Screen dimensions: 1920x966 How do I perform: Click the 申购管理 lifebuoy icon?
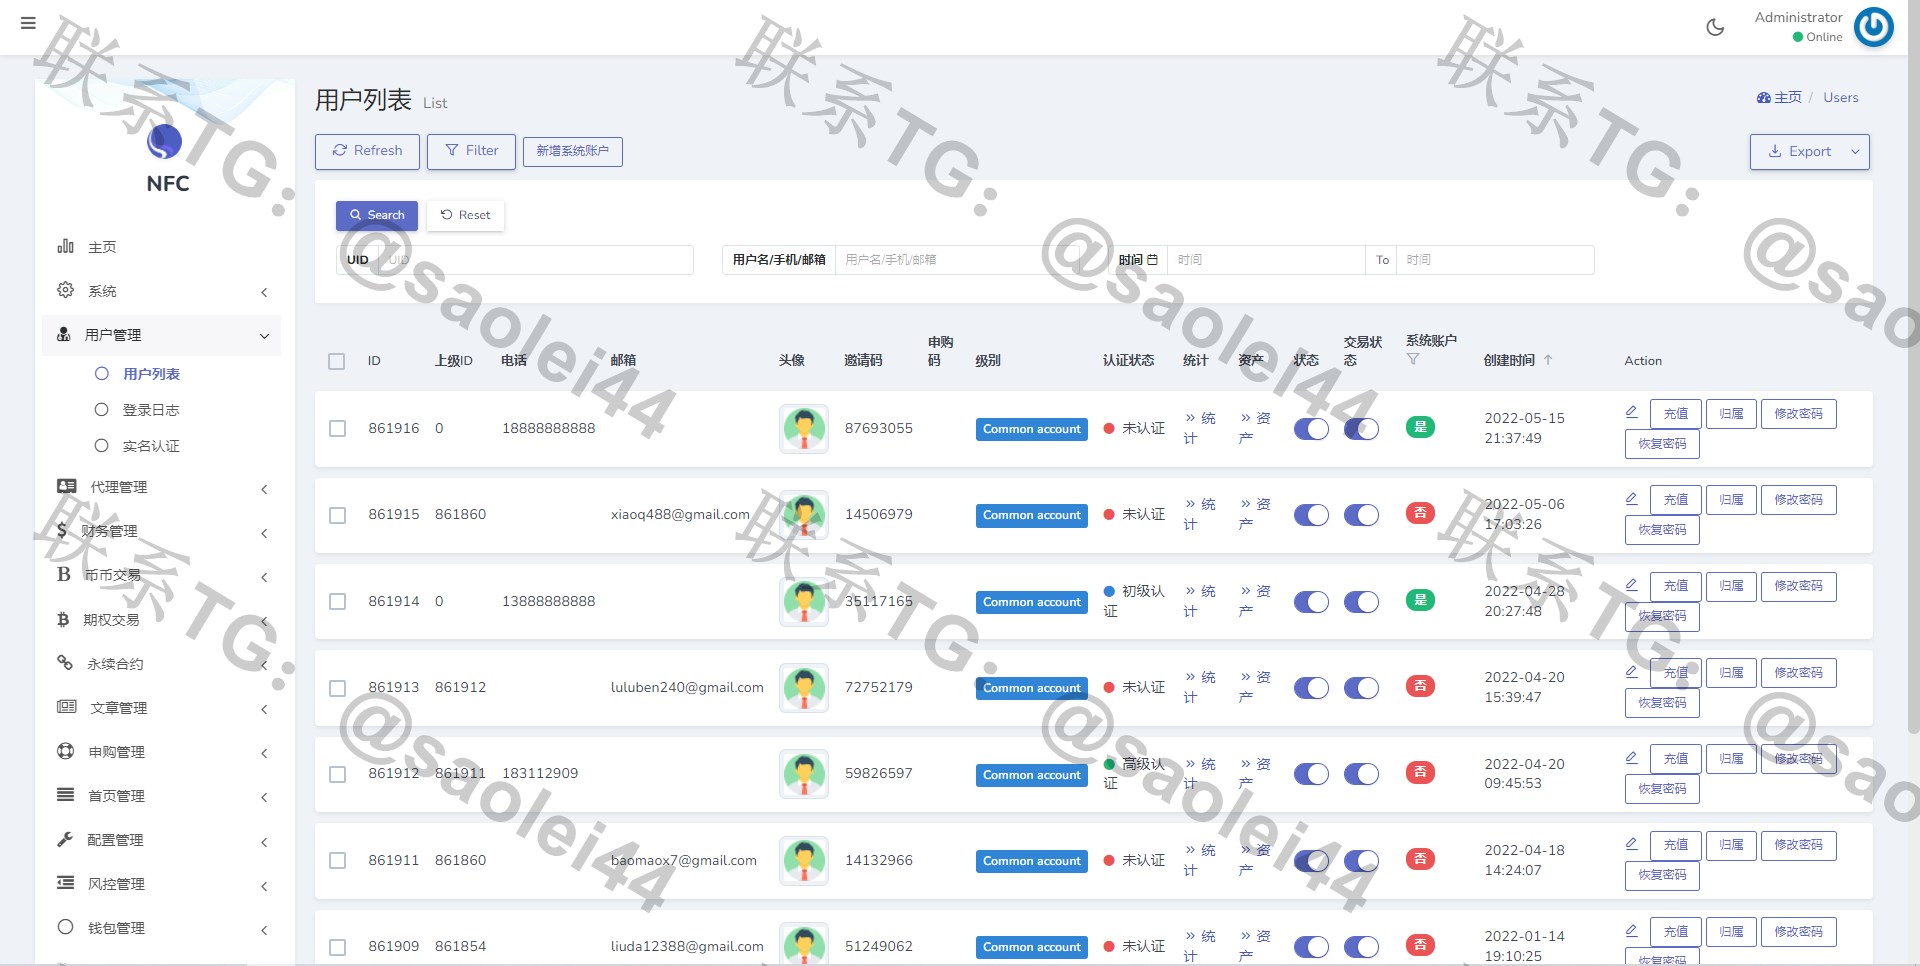pos(66,751)
